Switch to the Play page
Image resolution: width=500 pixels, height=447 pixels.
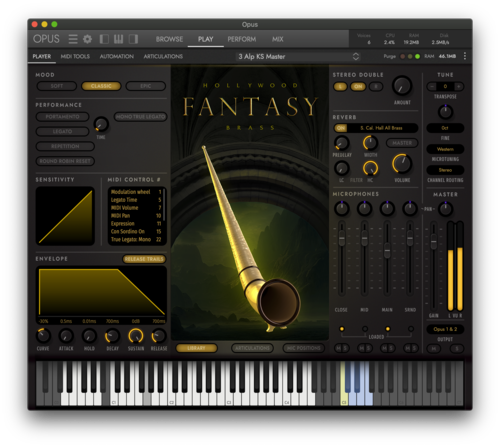coord(205,39)
